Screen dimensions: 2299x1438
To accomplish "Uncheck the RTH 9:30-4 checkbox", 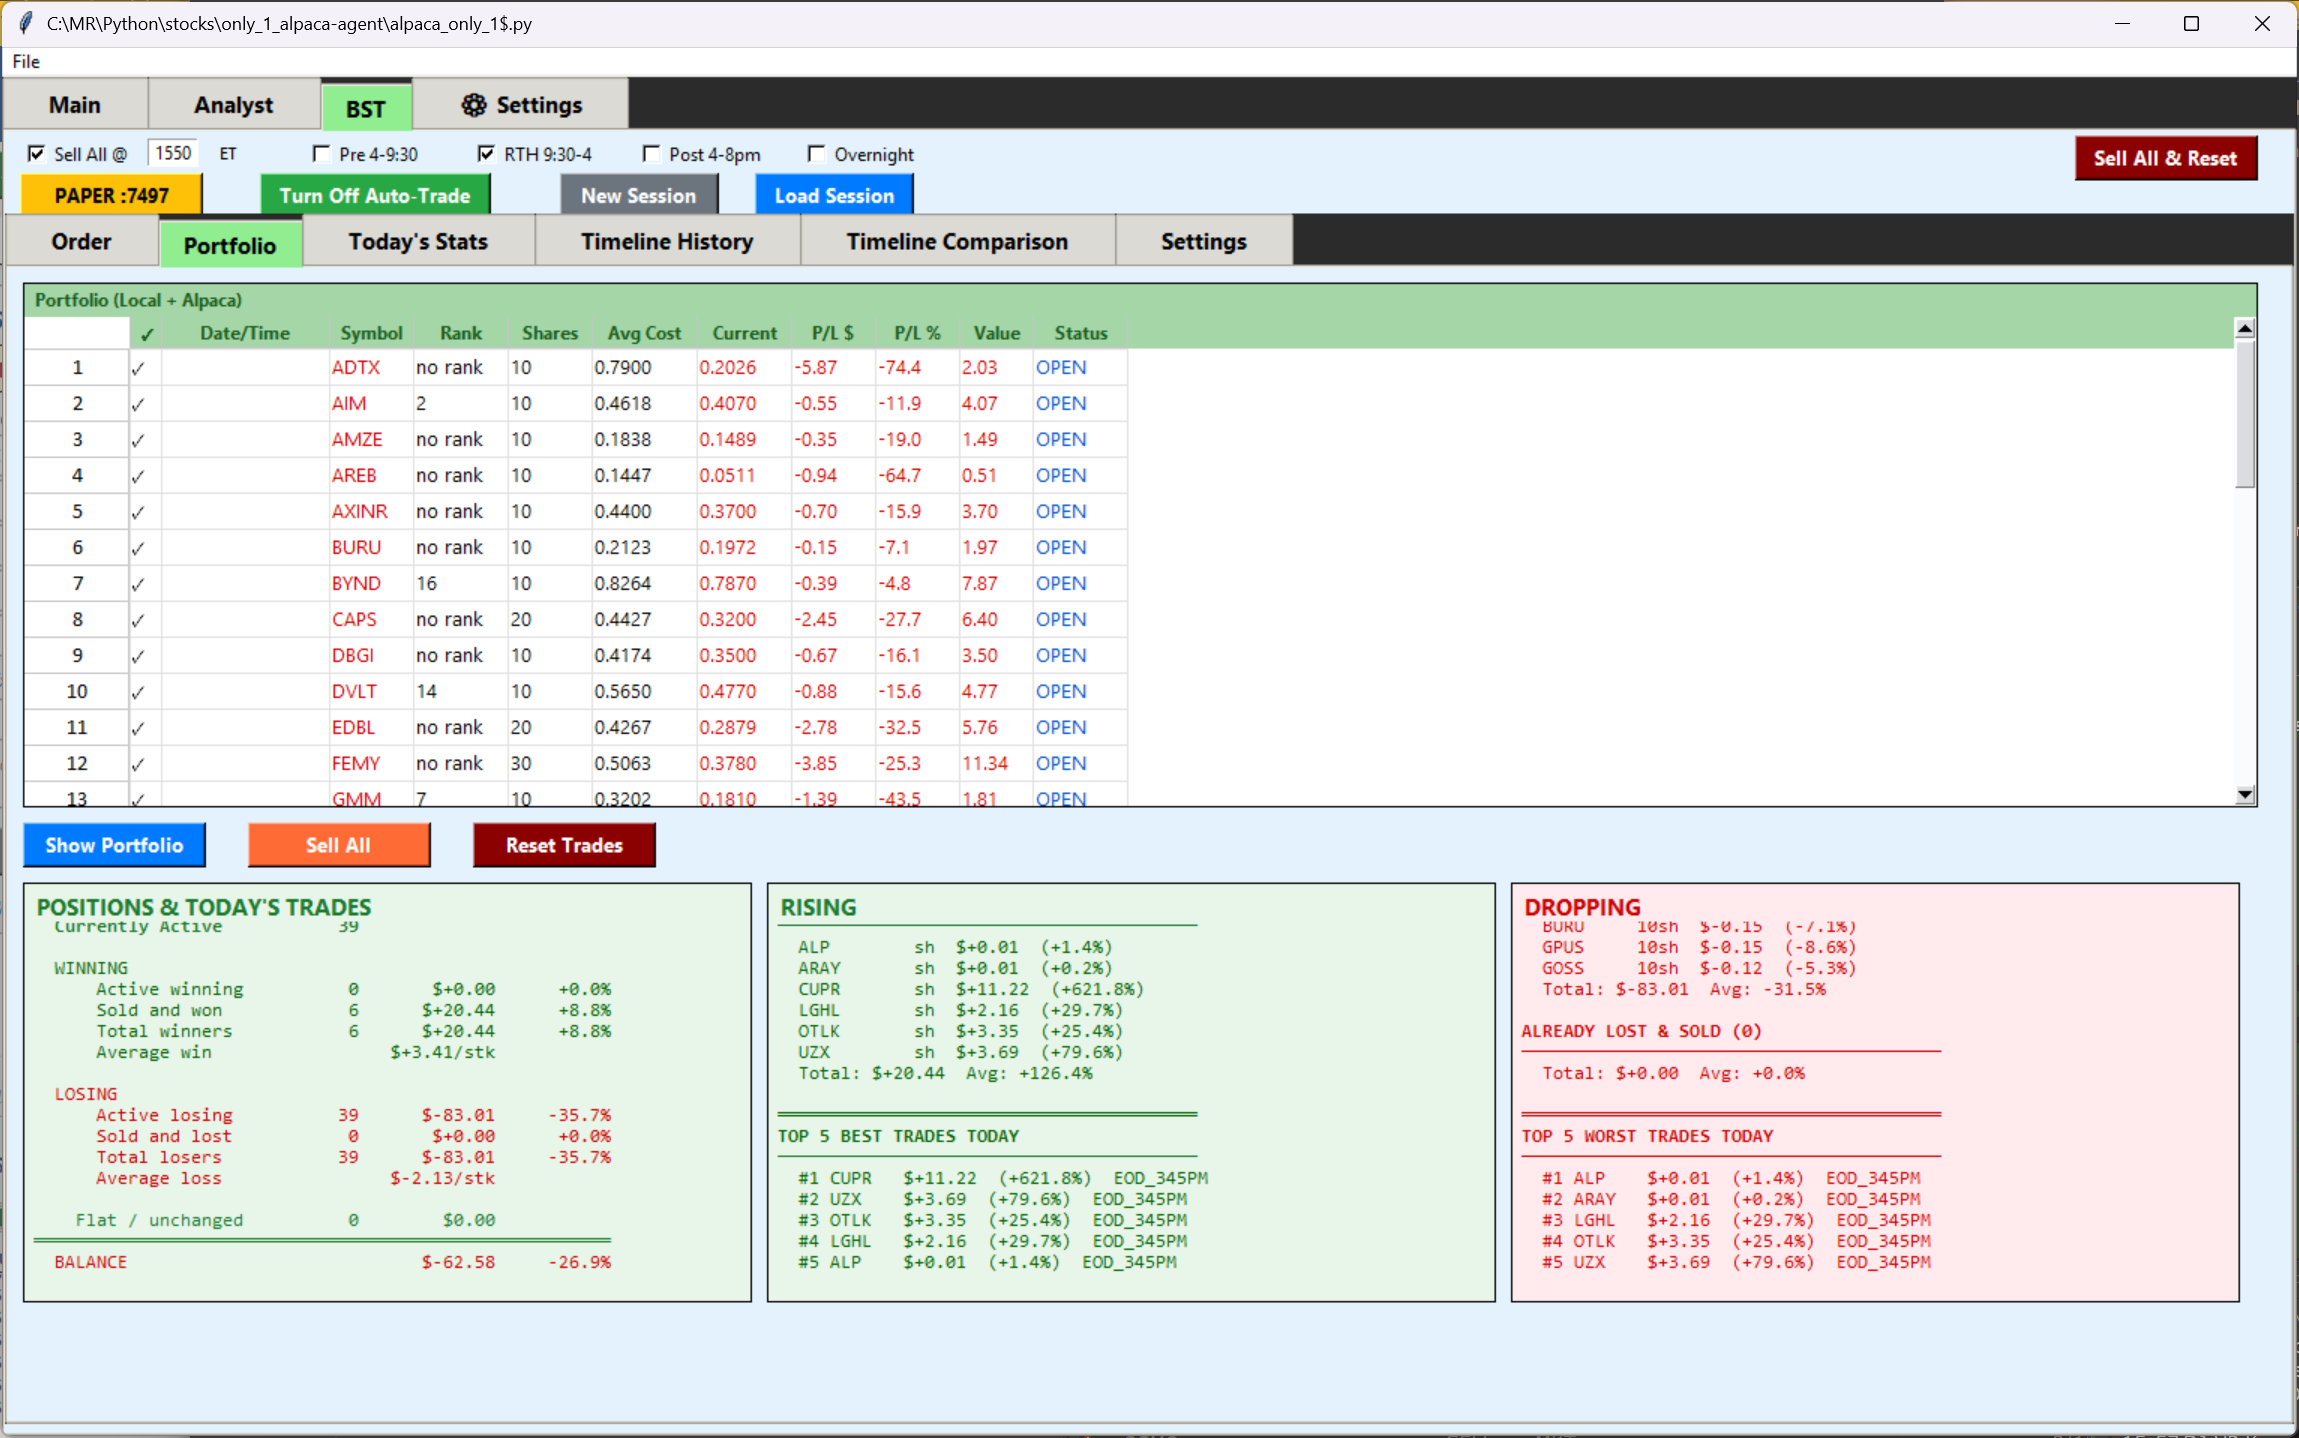I will coord(486,154).
